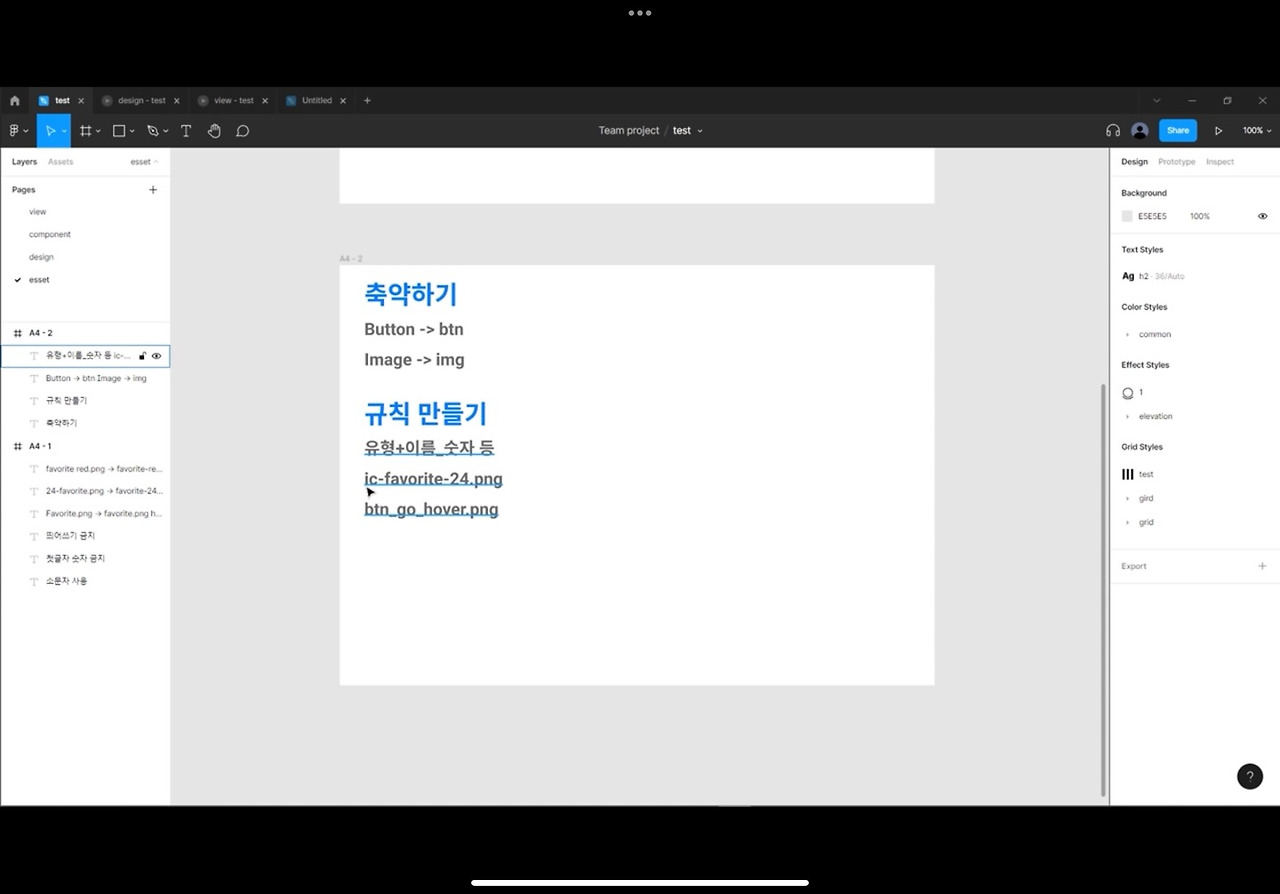1280x894 pixels.
Task: Expand the common color styles group
Action: point(1128,334)
